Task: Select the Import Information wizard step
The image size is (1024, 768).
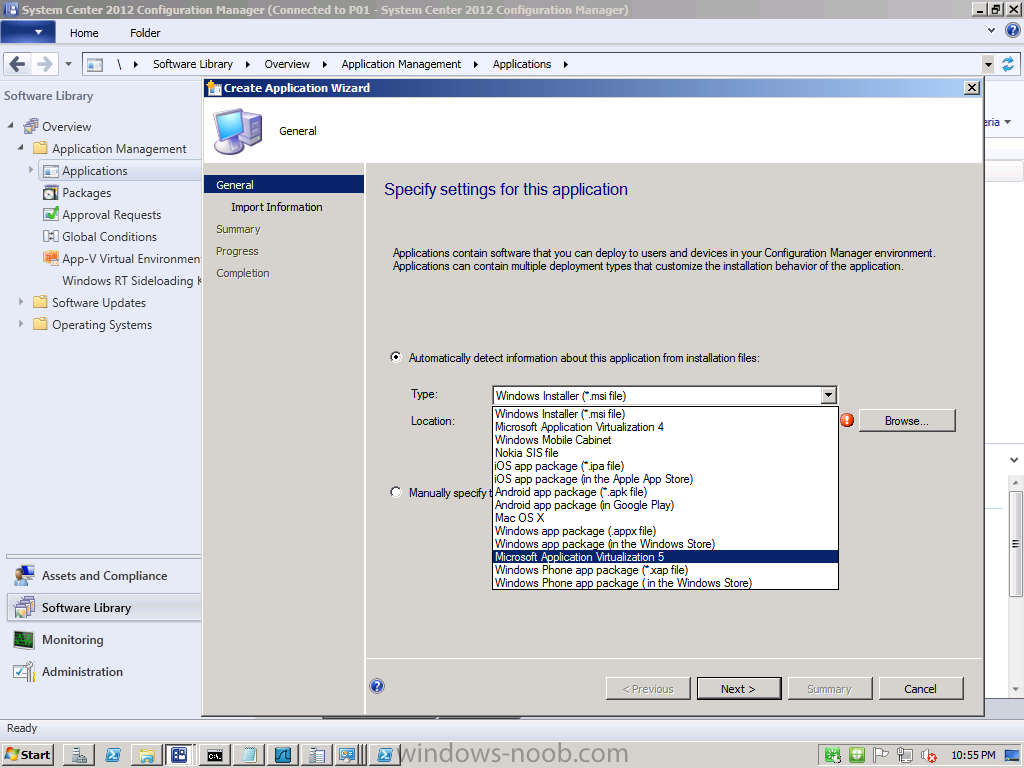Action: 276,207
